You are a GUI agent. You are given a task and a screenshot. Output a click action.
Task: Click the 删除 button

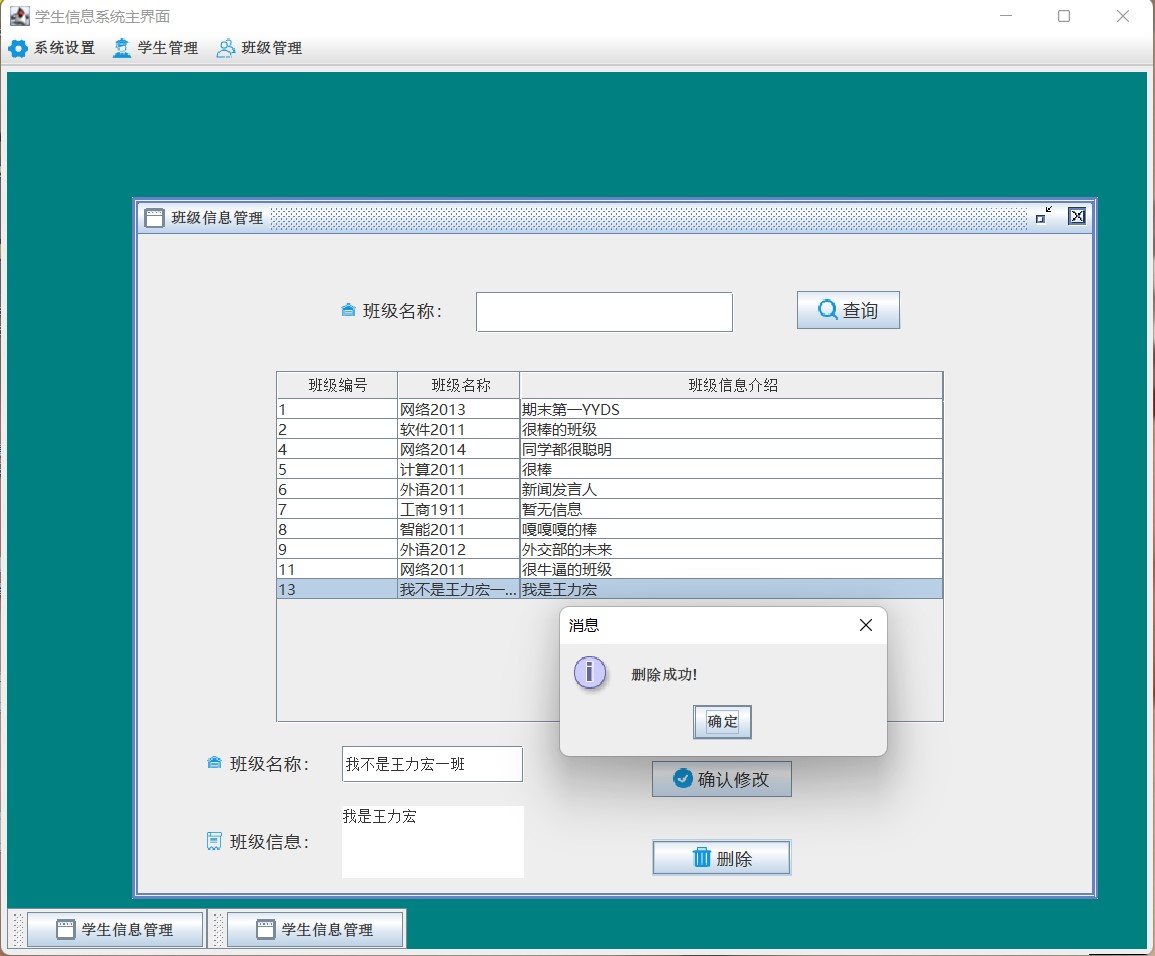coord(722,858)
